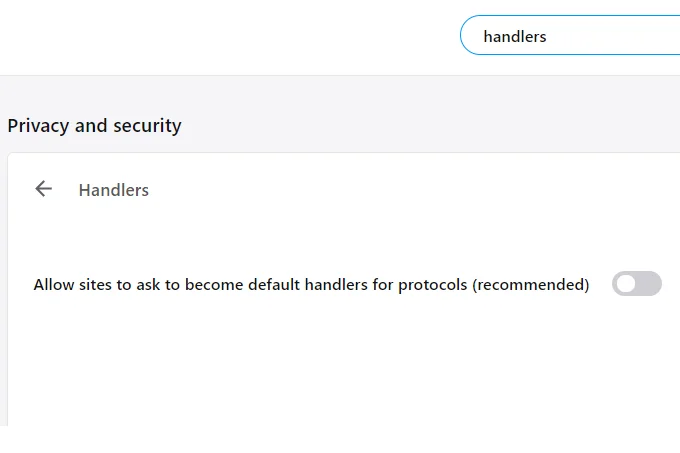680x453 pixels.
Task: Toggle the default protocol handlers switch
Action: [x=637, y=284]
